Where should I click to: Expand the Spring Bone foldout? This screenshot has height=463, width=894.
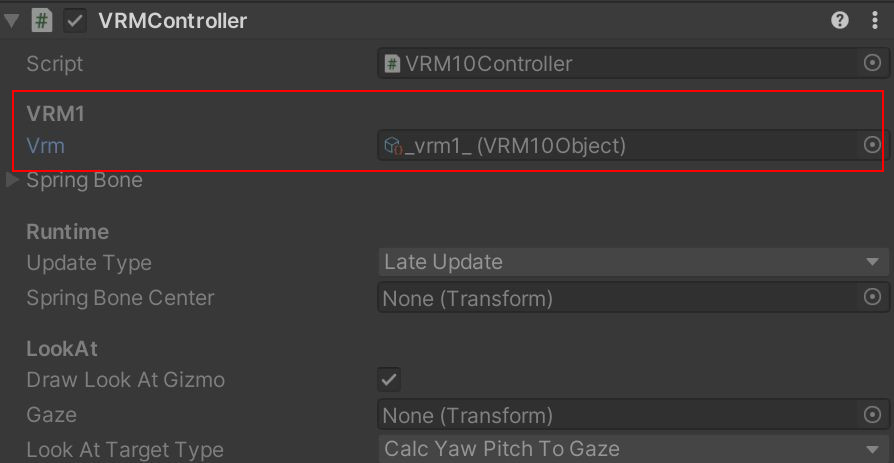(x=12, y=180)
